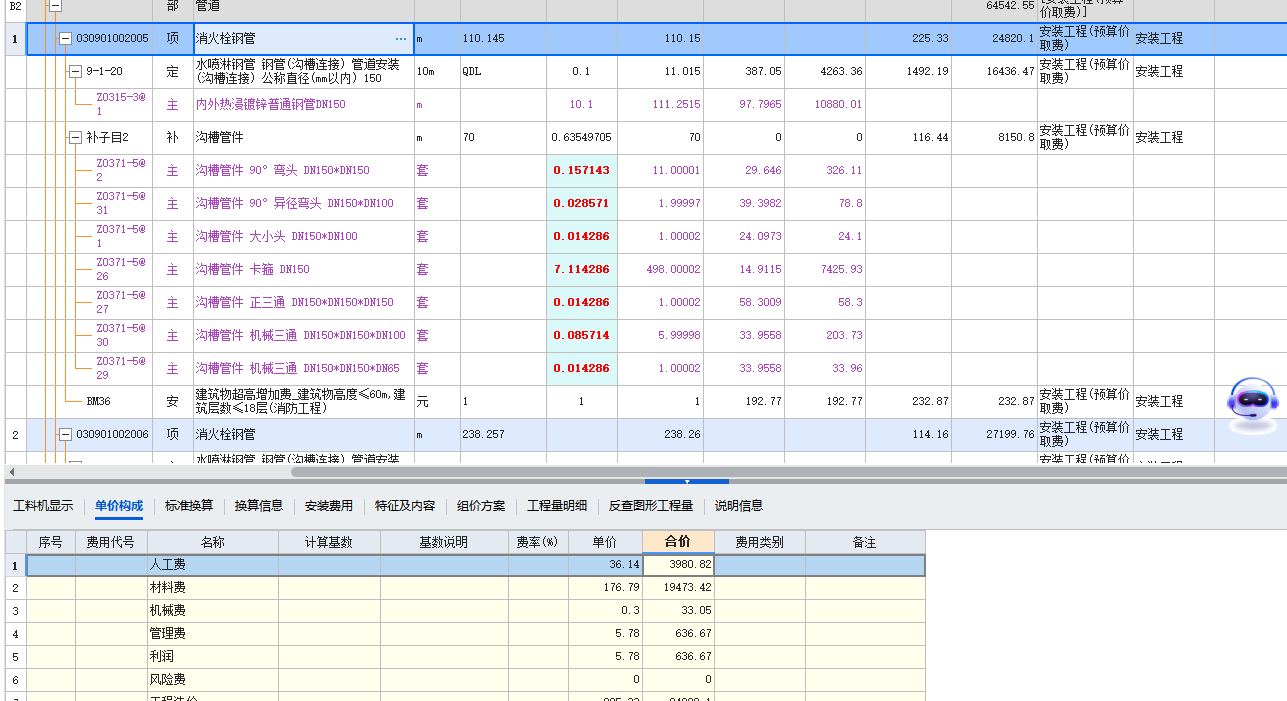Select the 单价构成 tab
The width and height of the screenshot is (1287, 701).
click(x=119, y=506)
